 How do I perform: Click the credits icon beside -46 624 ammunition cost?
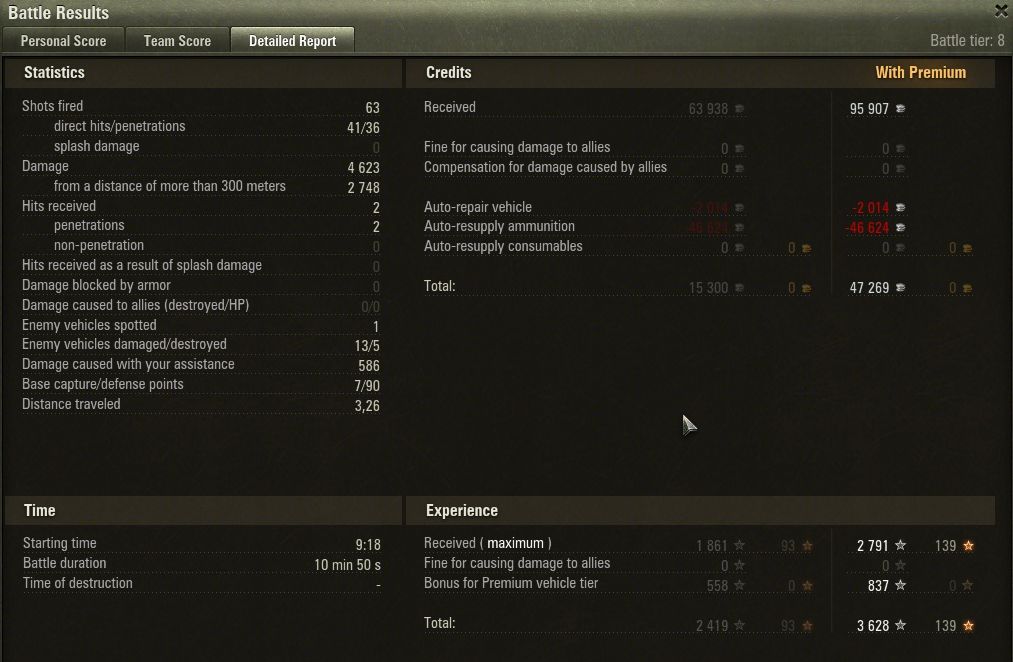tap(900, 227)
